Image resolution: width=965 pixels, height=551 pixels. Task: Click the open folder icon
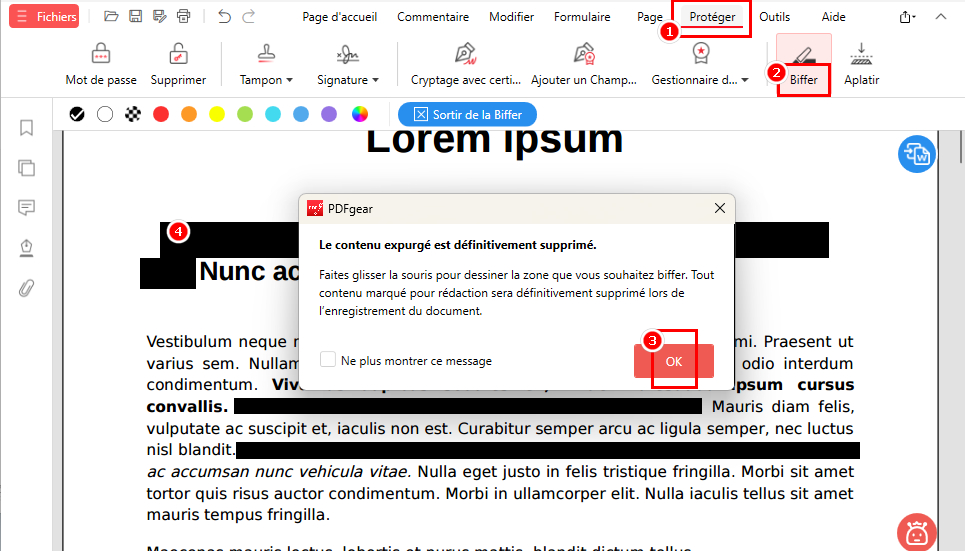click(x=111, y=17)
